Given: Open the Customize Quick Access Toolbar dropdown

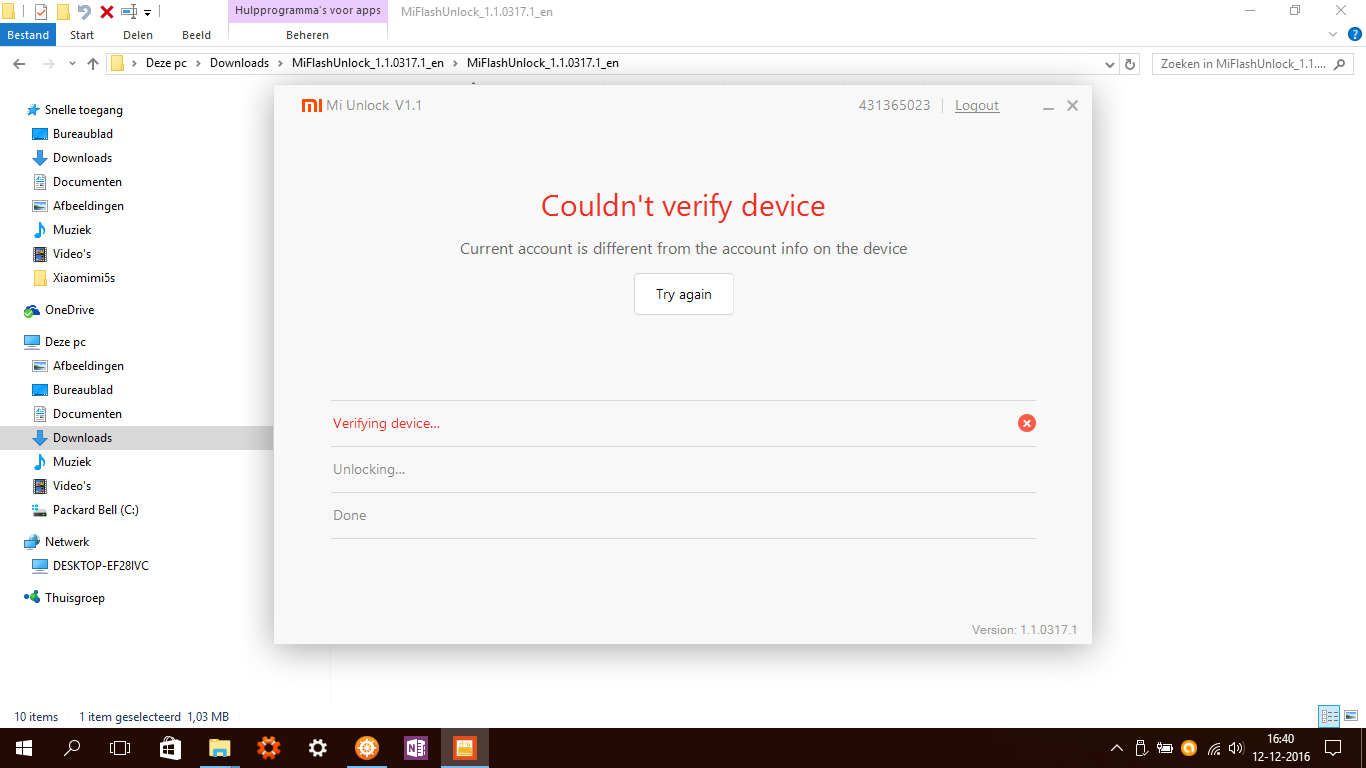Looking at the screenshot, I should 148,13.
